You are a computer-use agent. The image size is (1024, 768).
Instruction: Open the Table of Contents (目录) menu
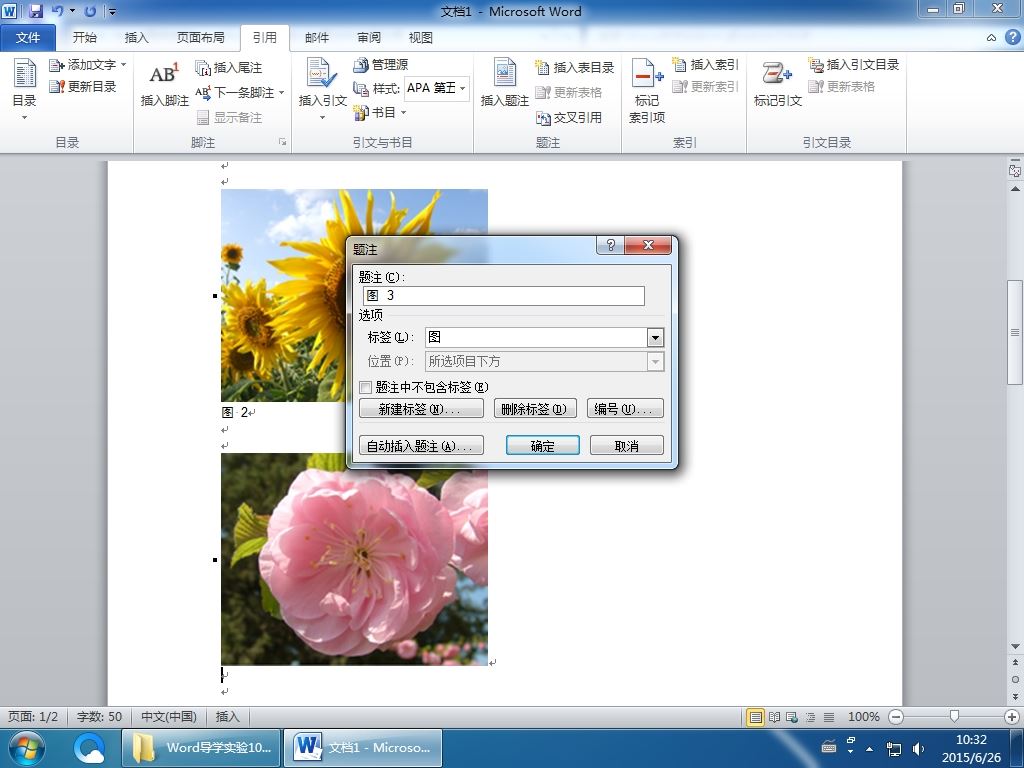24,90
